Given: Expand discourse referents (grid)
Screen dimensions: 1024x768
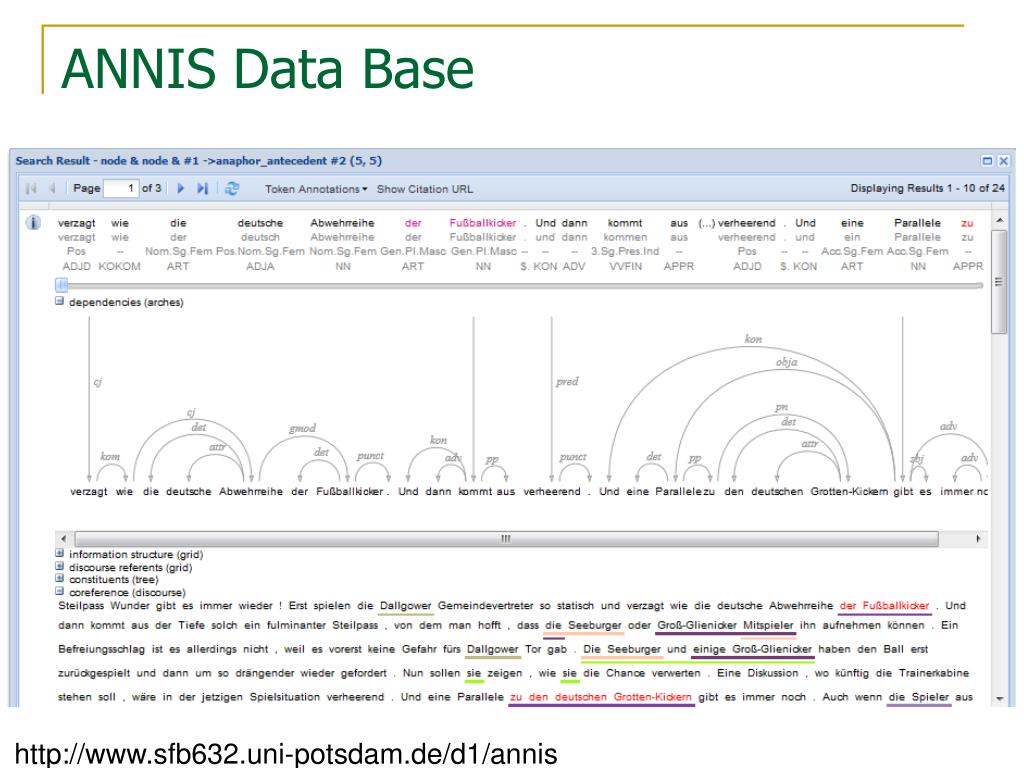Looking at the screenshot, I should [x=59, y=566].
